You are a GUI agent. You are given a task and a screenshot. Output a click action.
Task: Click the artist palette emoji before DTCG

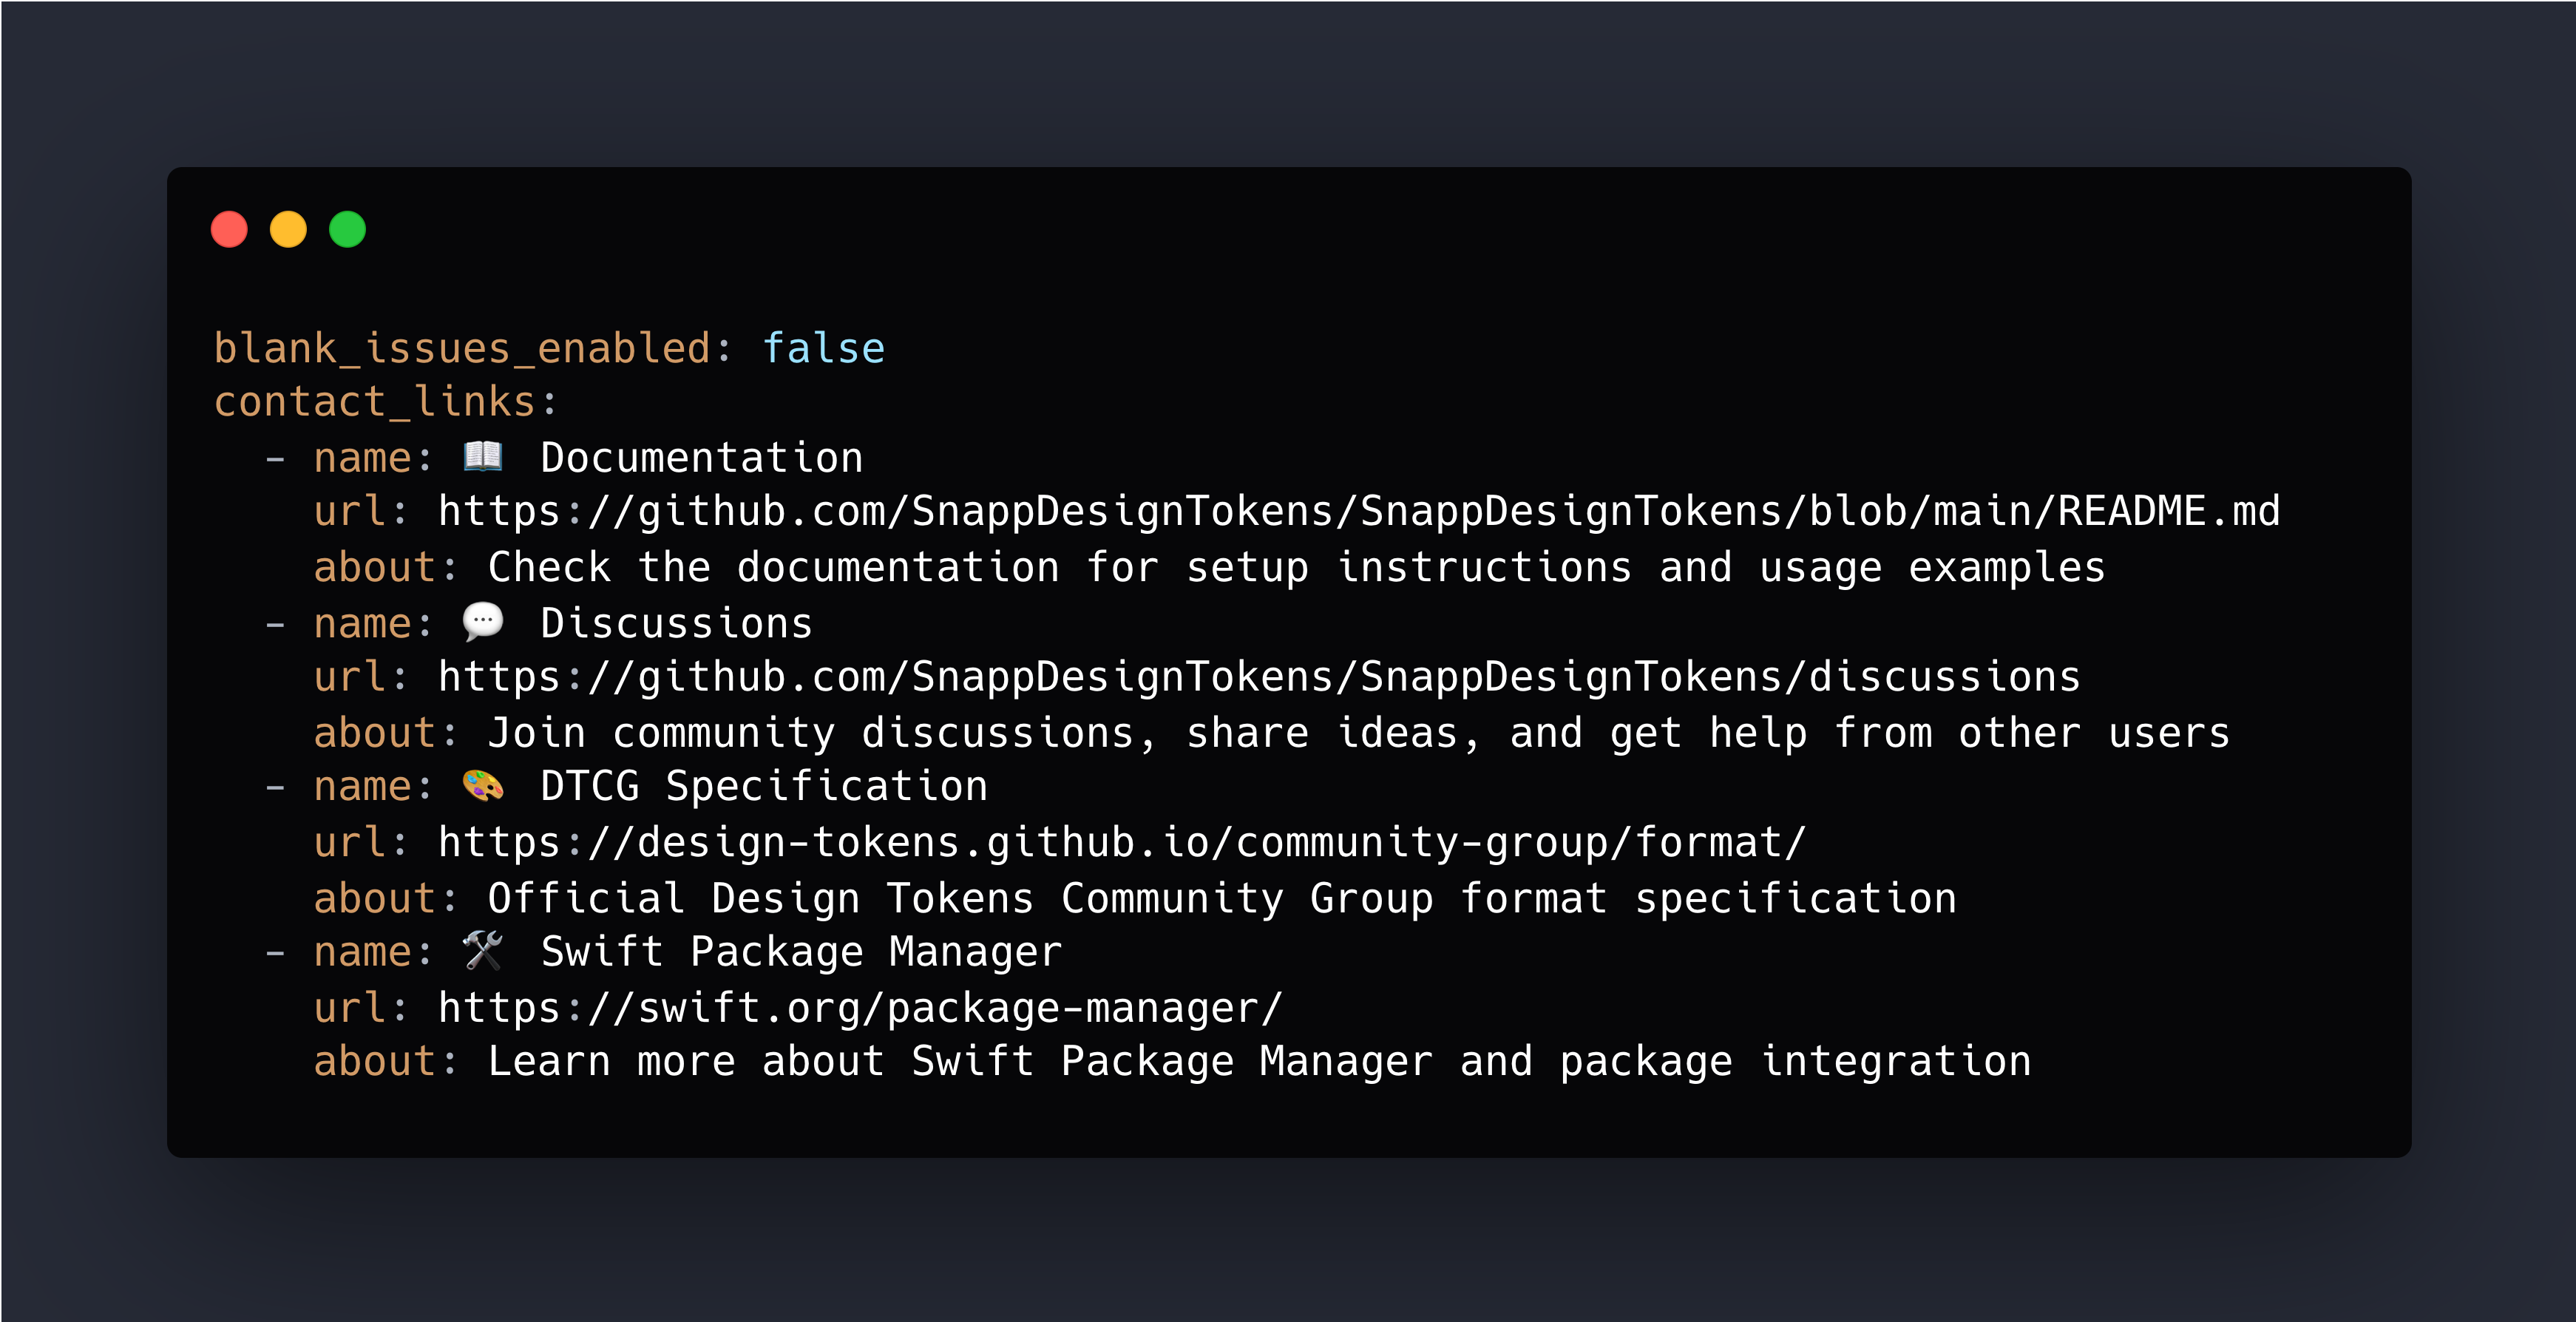483,786
